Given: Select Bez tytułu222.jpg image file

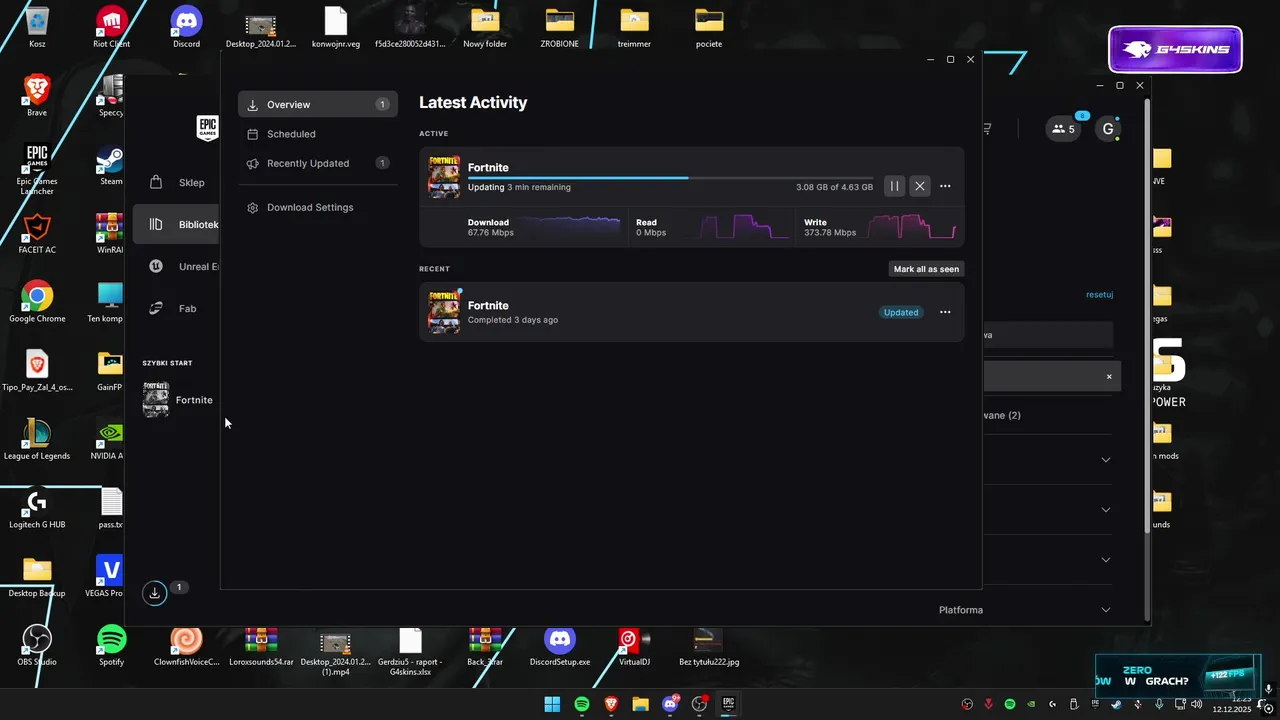Looking at the screenshot, I should tap(709, 645).
